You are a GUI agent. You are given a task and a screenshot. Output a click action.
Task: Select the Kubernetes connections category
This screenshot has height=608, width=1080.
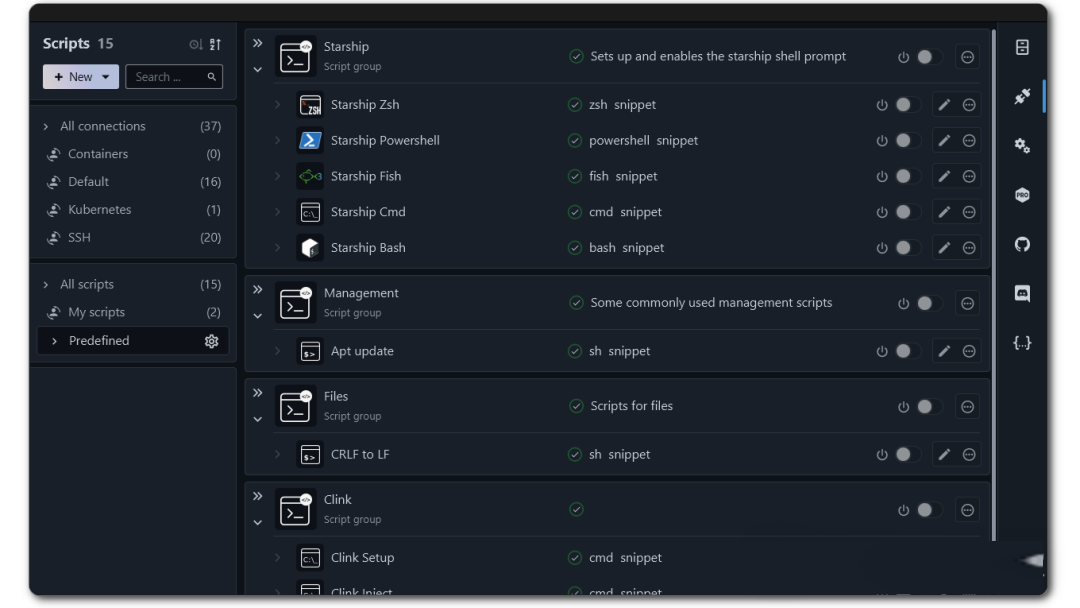[99, 210]
